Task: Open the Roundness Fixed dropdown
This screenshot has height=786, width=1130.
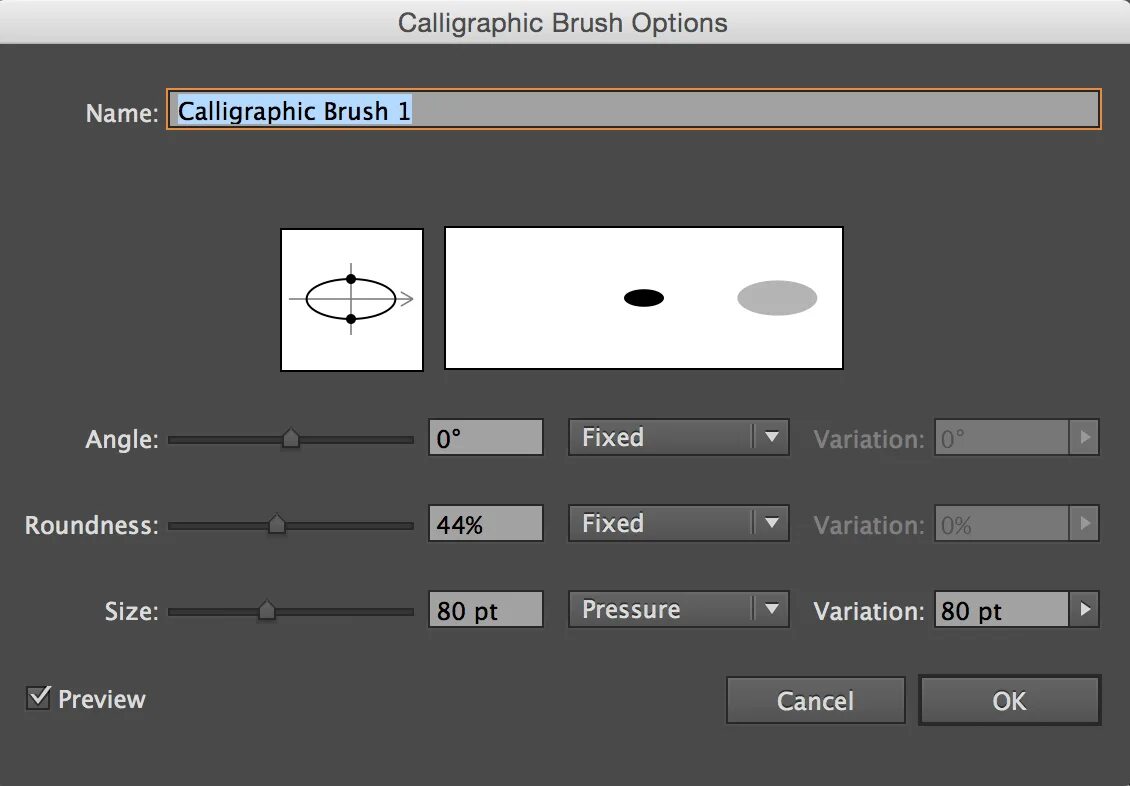Action: [x=678, y=524]
